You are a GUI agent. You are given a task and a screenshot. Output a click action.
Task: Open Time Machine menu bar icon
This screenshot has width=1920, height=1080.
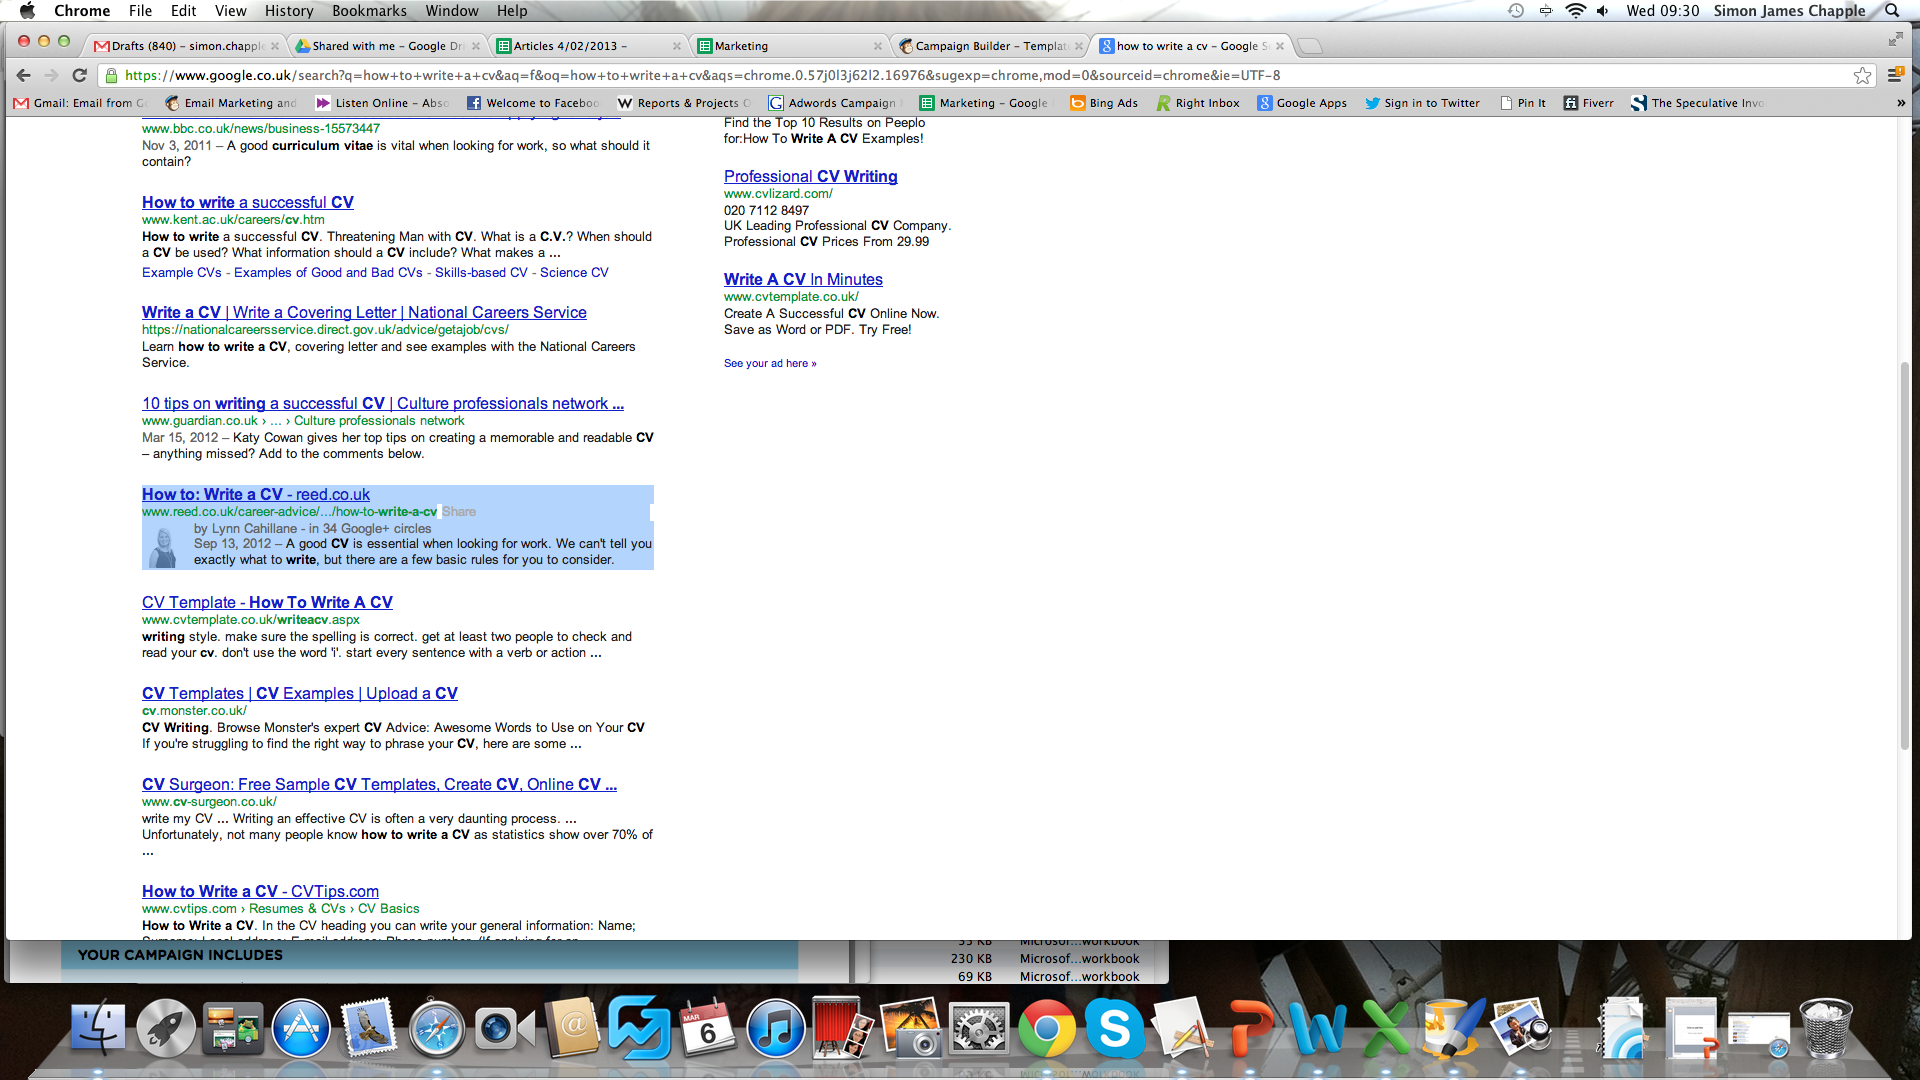pyautogui.click(x=1516, y=11)
